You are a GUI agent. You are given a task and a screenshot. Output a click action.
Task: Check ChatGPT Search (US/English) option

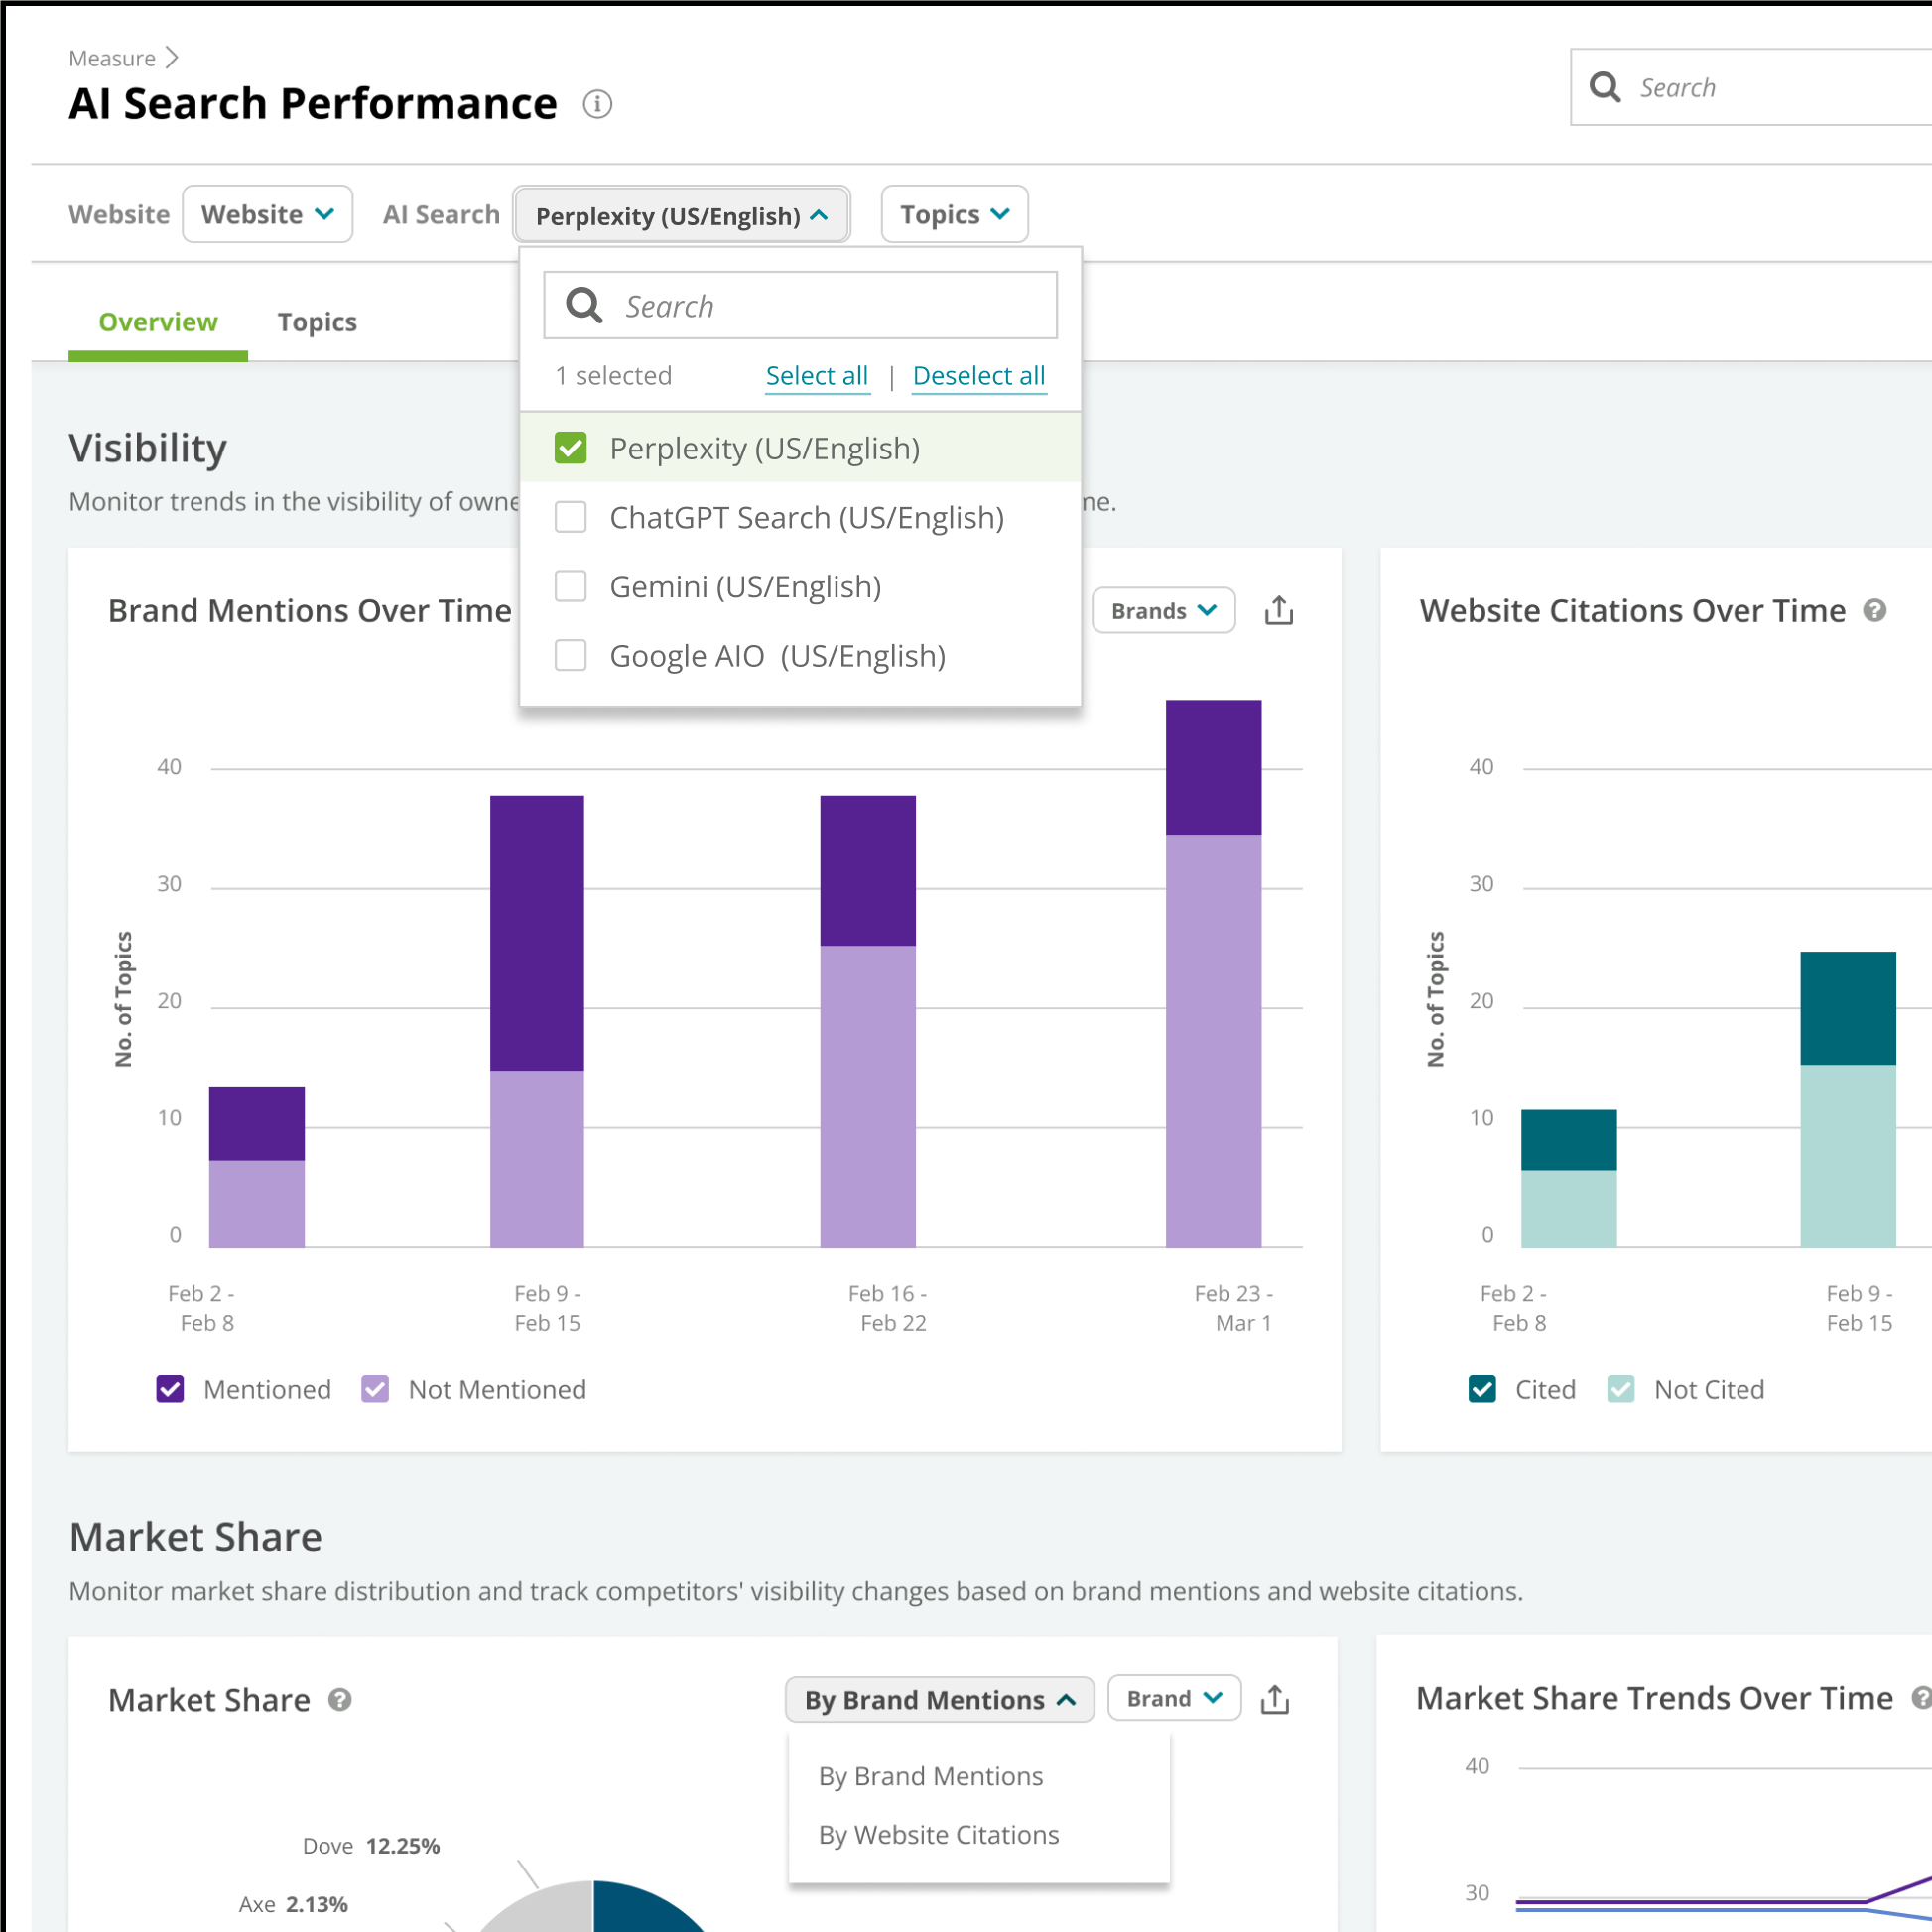[570, 517]
